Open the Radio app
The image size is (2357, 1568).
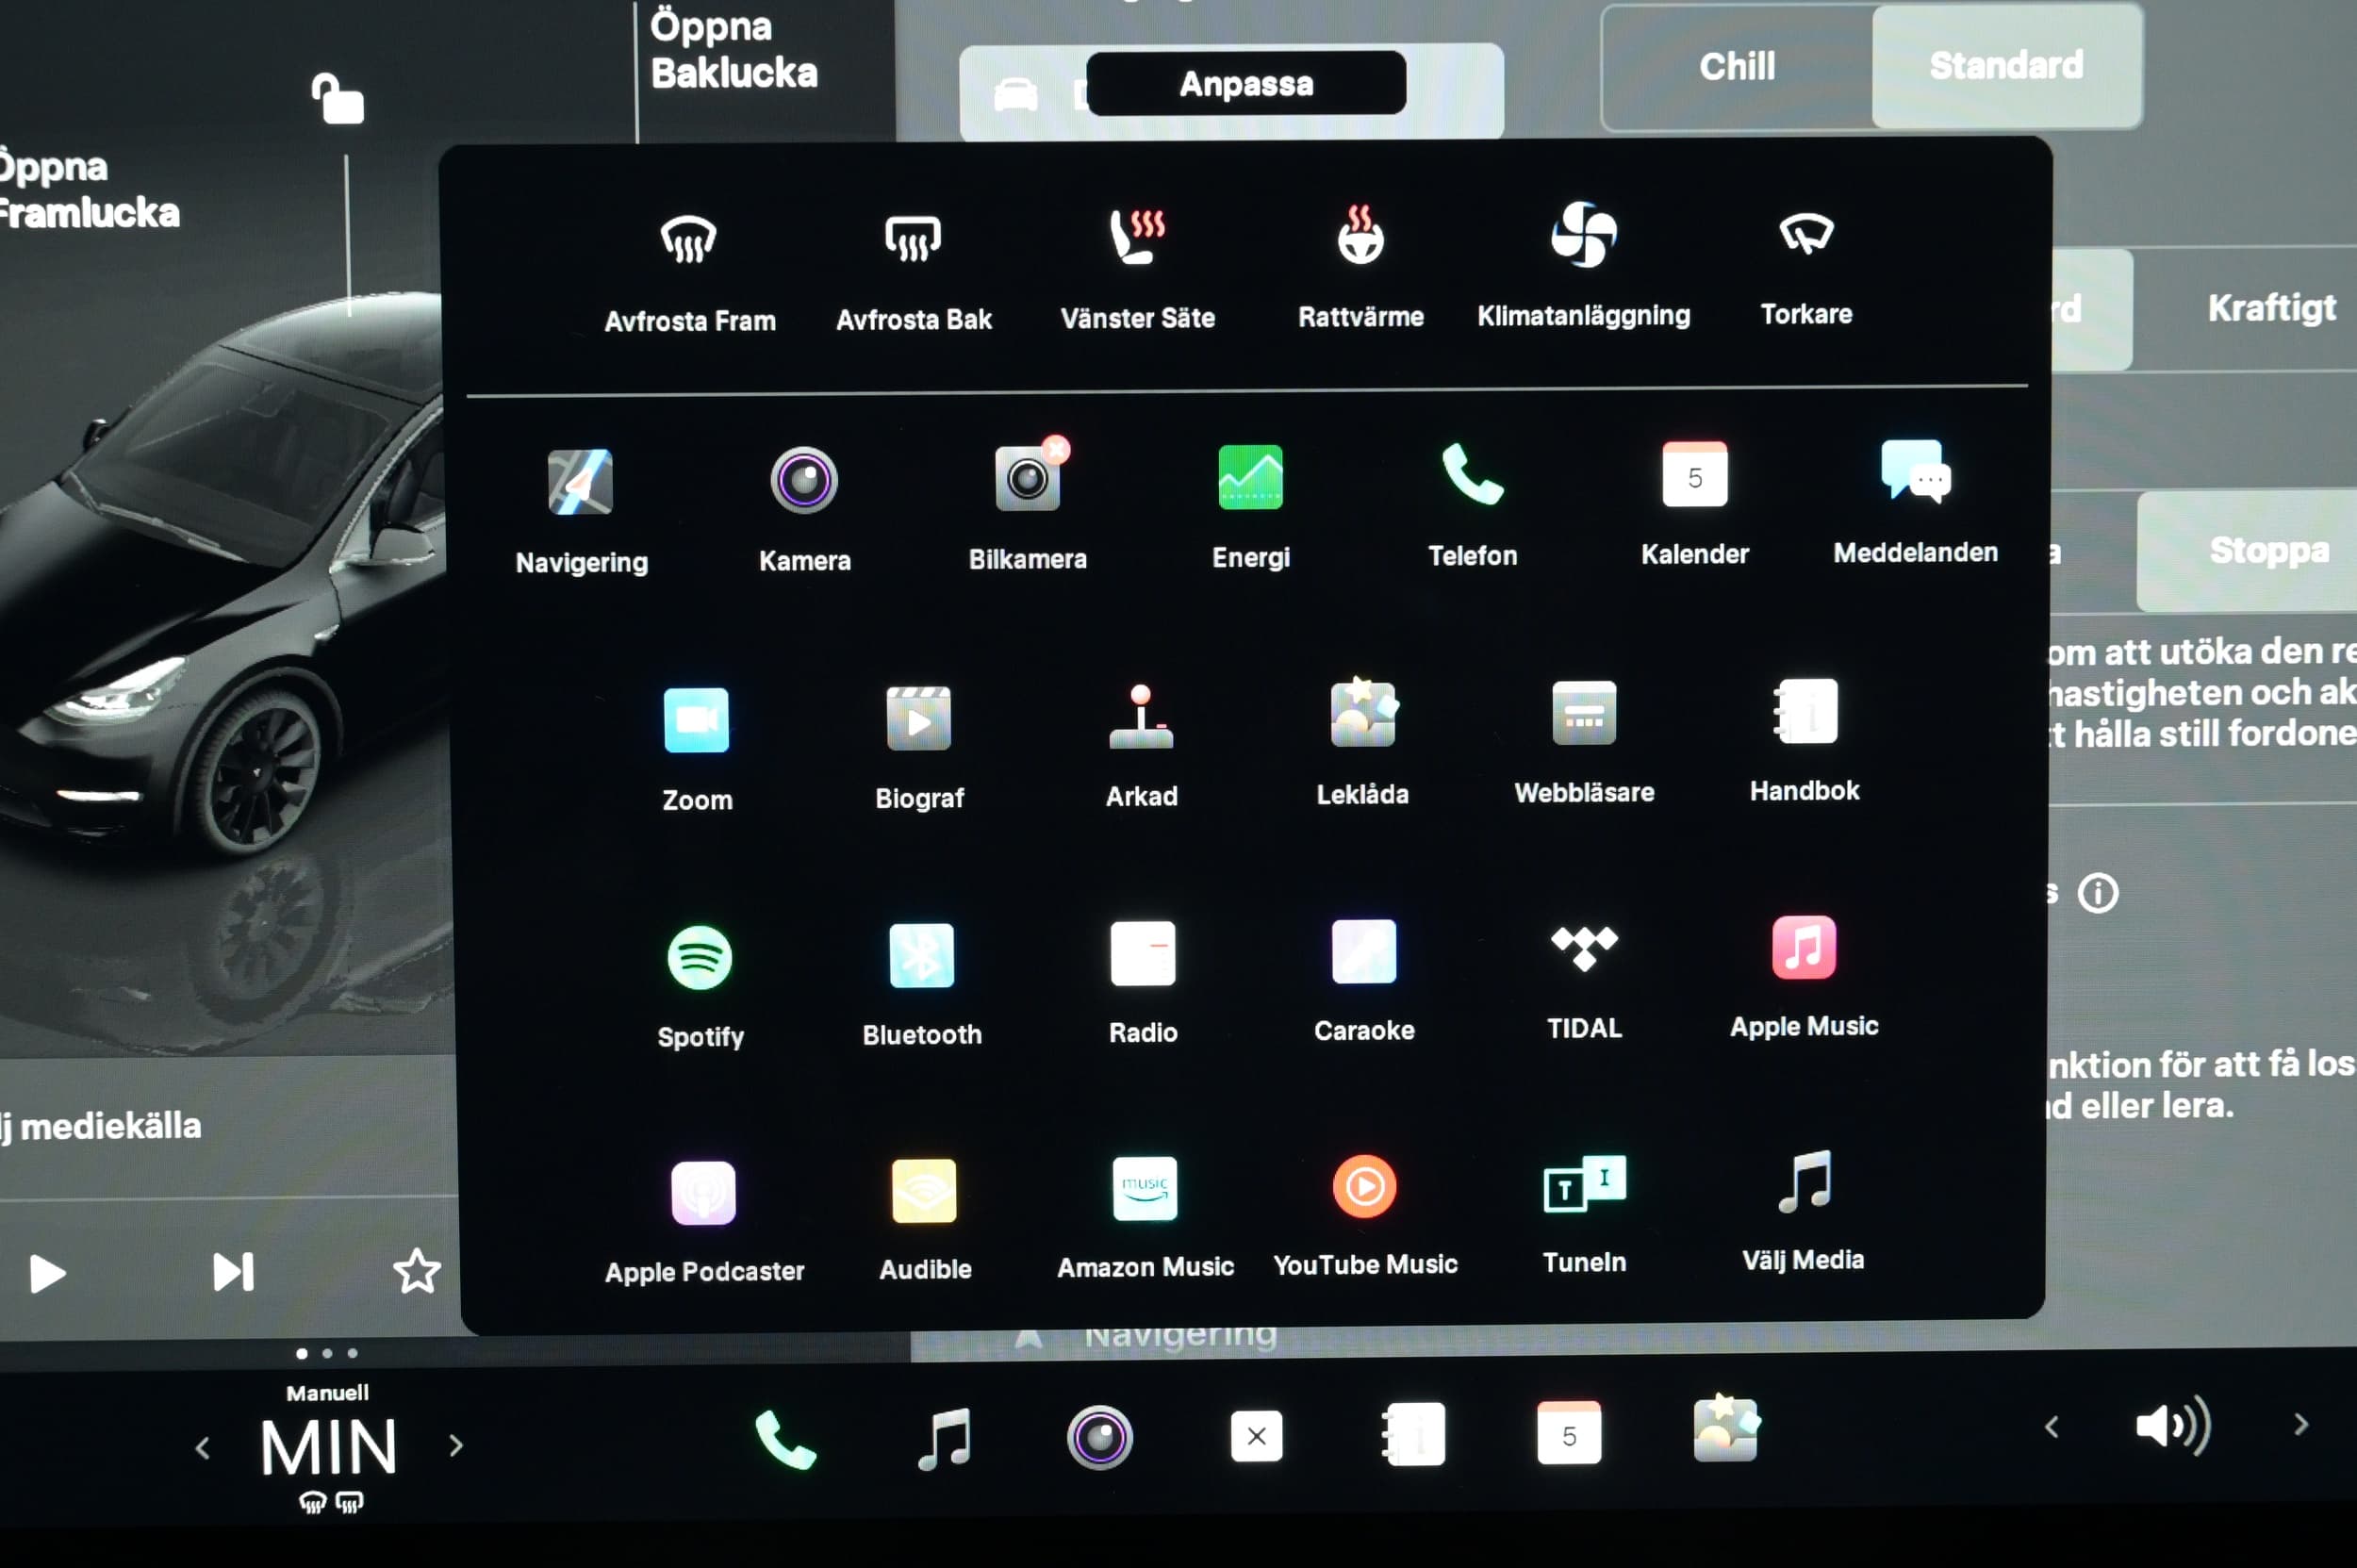(1142, 982)
